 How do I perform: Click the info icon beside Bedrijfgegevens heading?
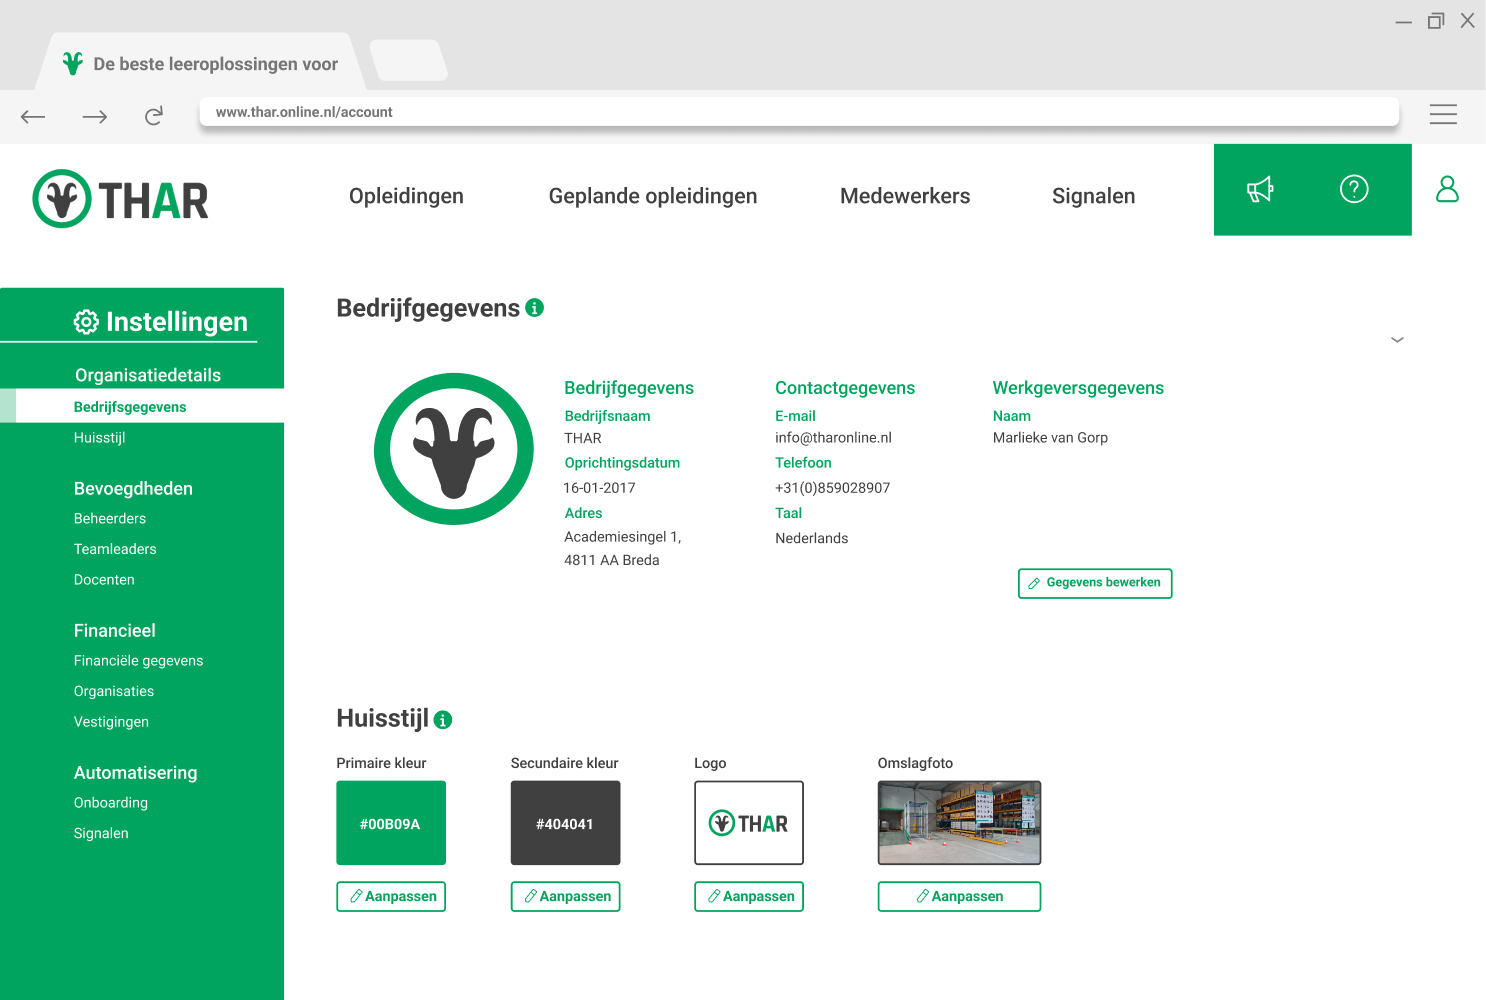click(535, 308)
